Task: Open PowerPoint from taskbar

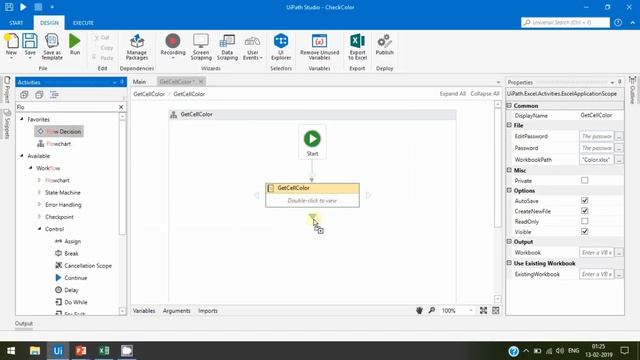Action: coord(81,351)
